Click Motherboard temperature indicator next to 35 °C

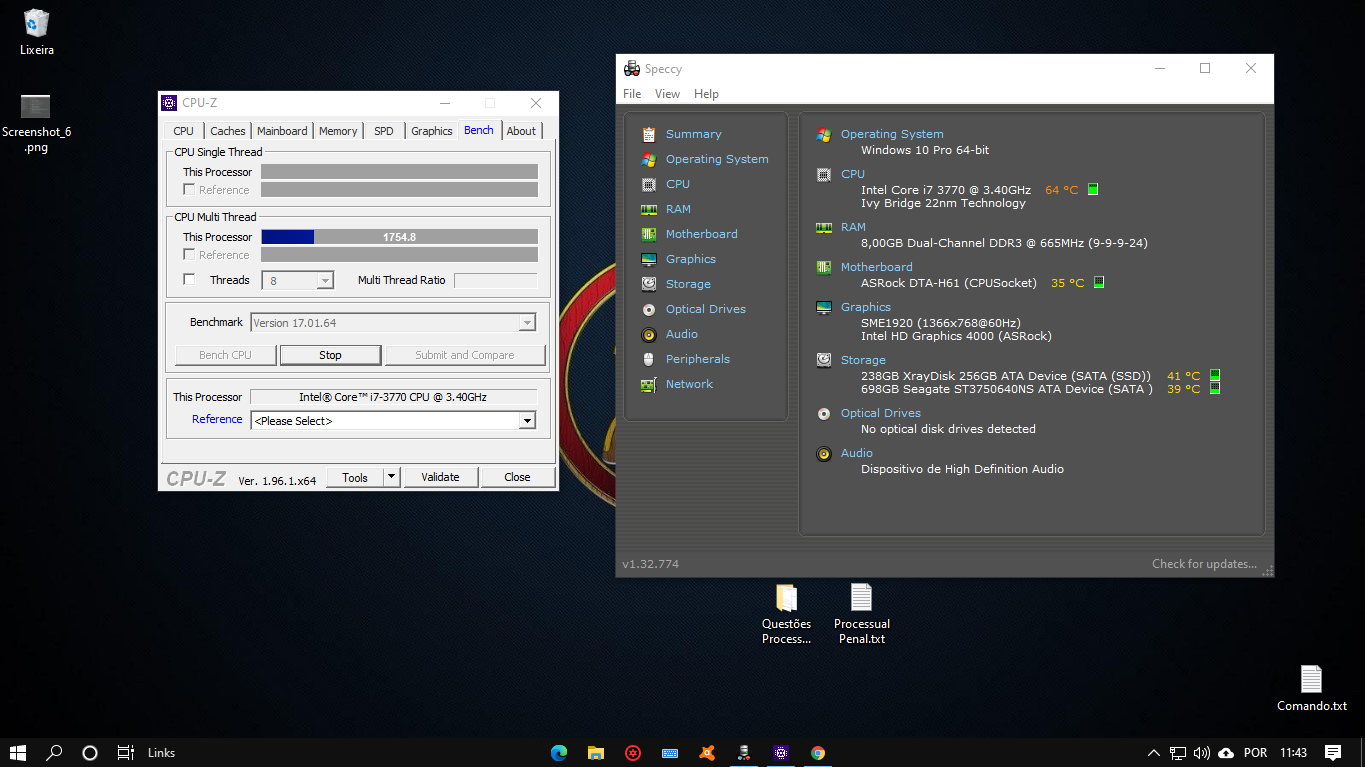1099,283
